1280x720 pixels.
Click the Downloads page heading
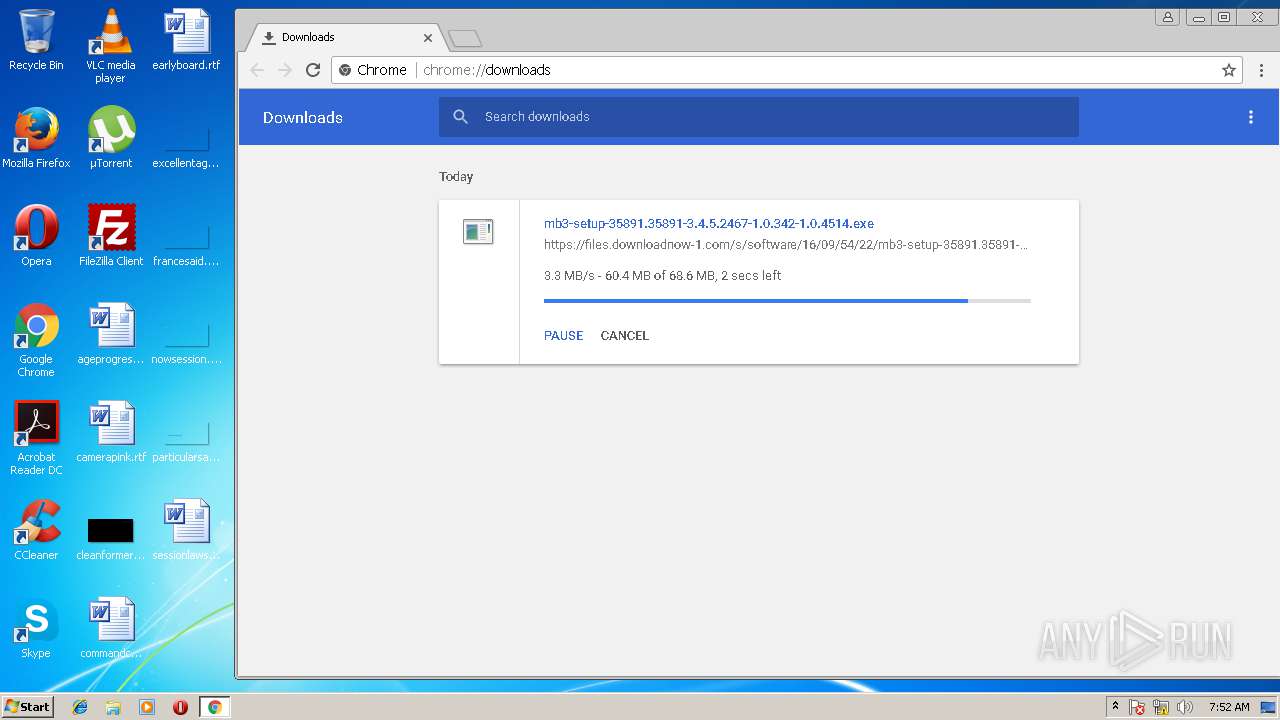coord(303,117)
